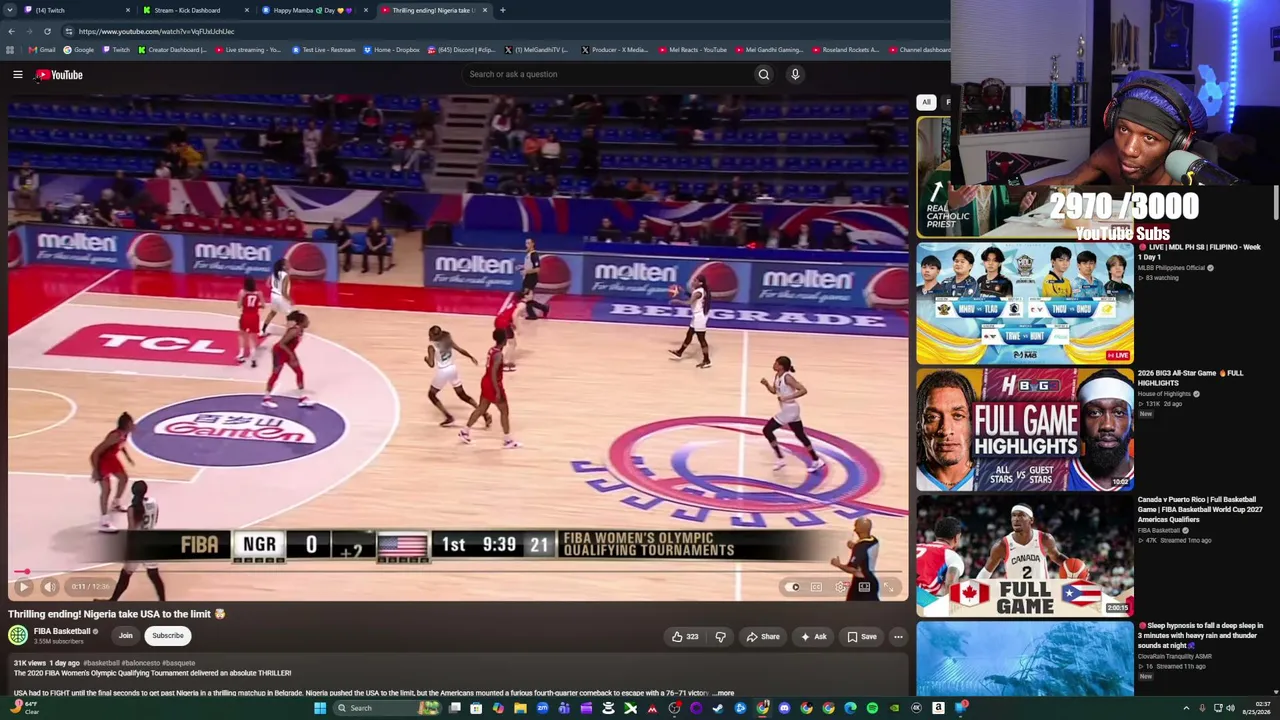Open the Creator Dashboard bookmark
Image resolution: width=1280 pixels, height=720 pixels.
172,50
